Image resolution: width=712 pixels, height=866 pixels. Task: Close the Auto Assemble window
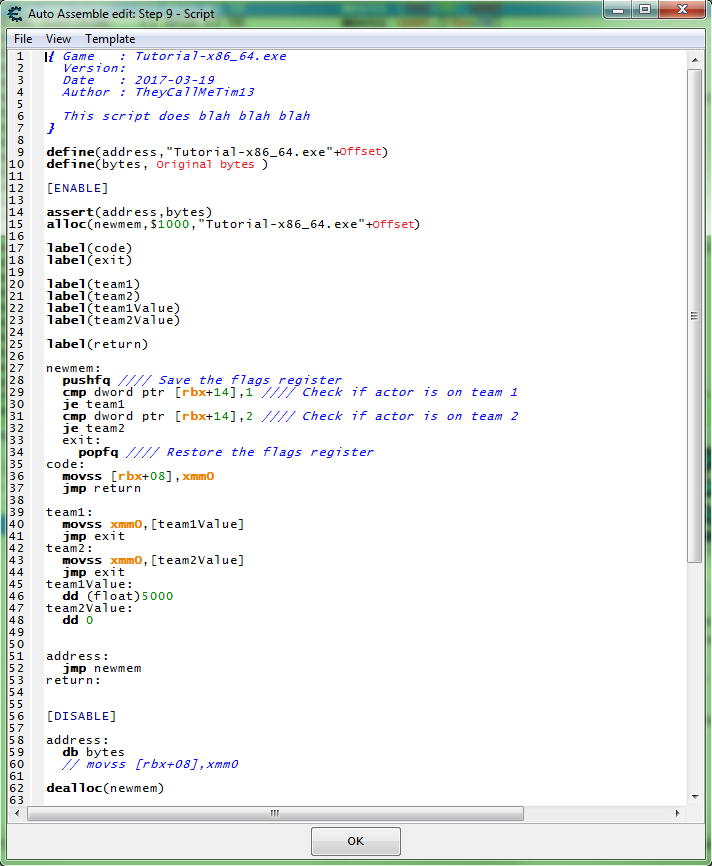tap(683, 9)
